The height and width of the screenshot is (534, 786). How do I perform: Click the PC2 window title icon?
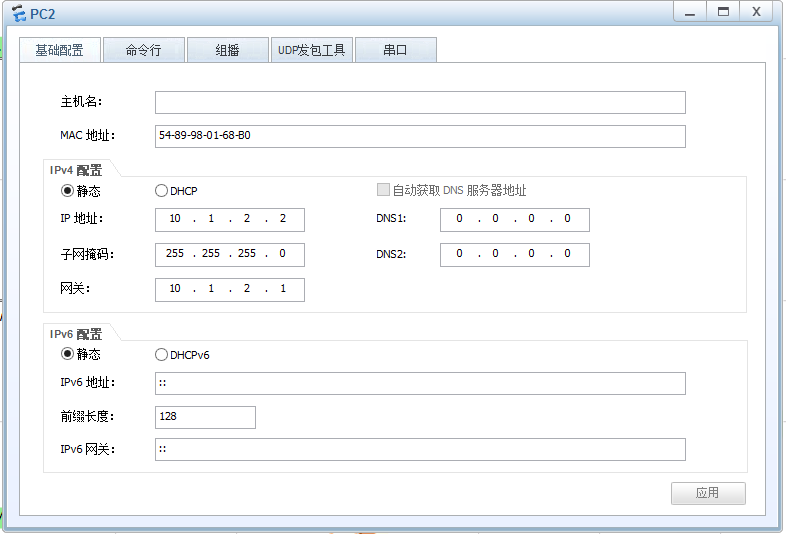(x=19, y=13)
